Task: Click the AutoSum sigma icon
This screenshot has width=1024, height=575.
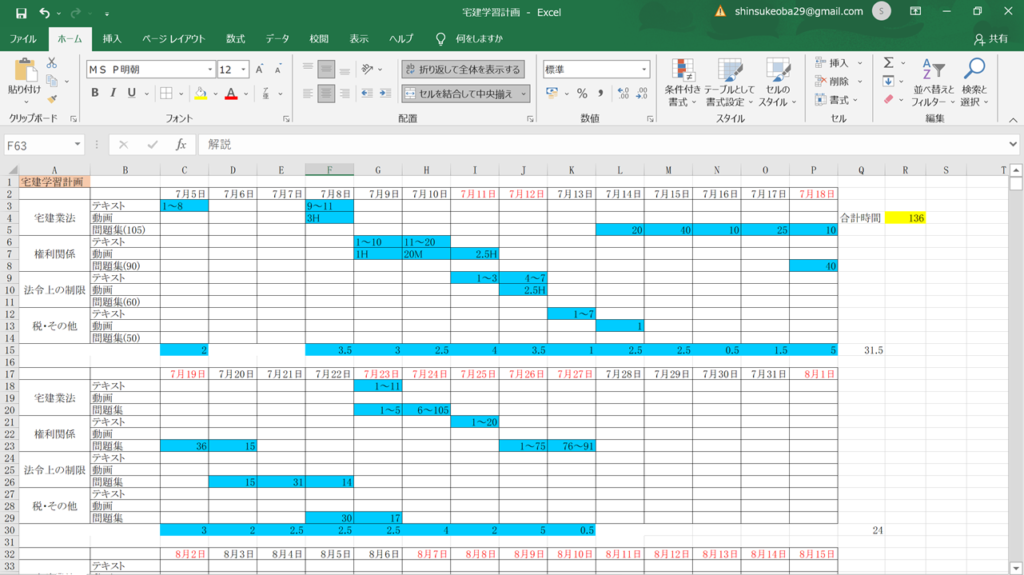Action: click(888, 63)
